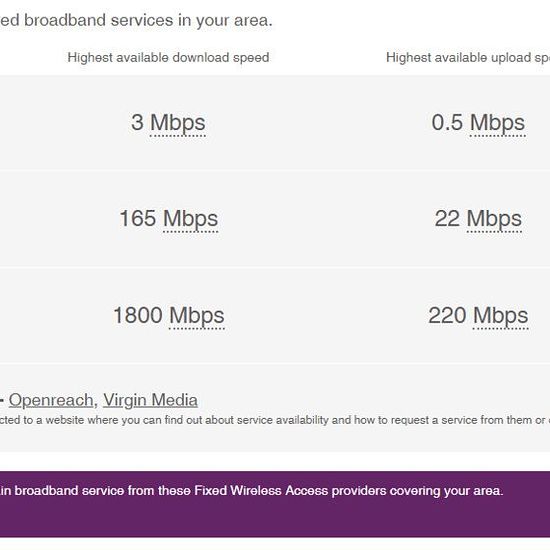
Task: Click the broadband services in your area heading
Action: (136, 20)
